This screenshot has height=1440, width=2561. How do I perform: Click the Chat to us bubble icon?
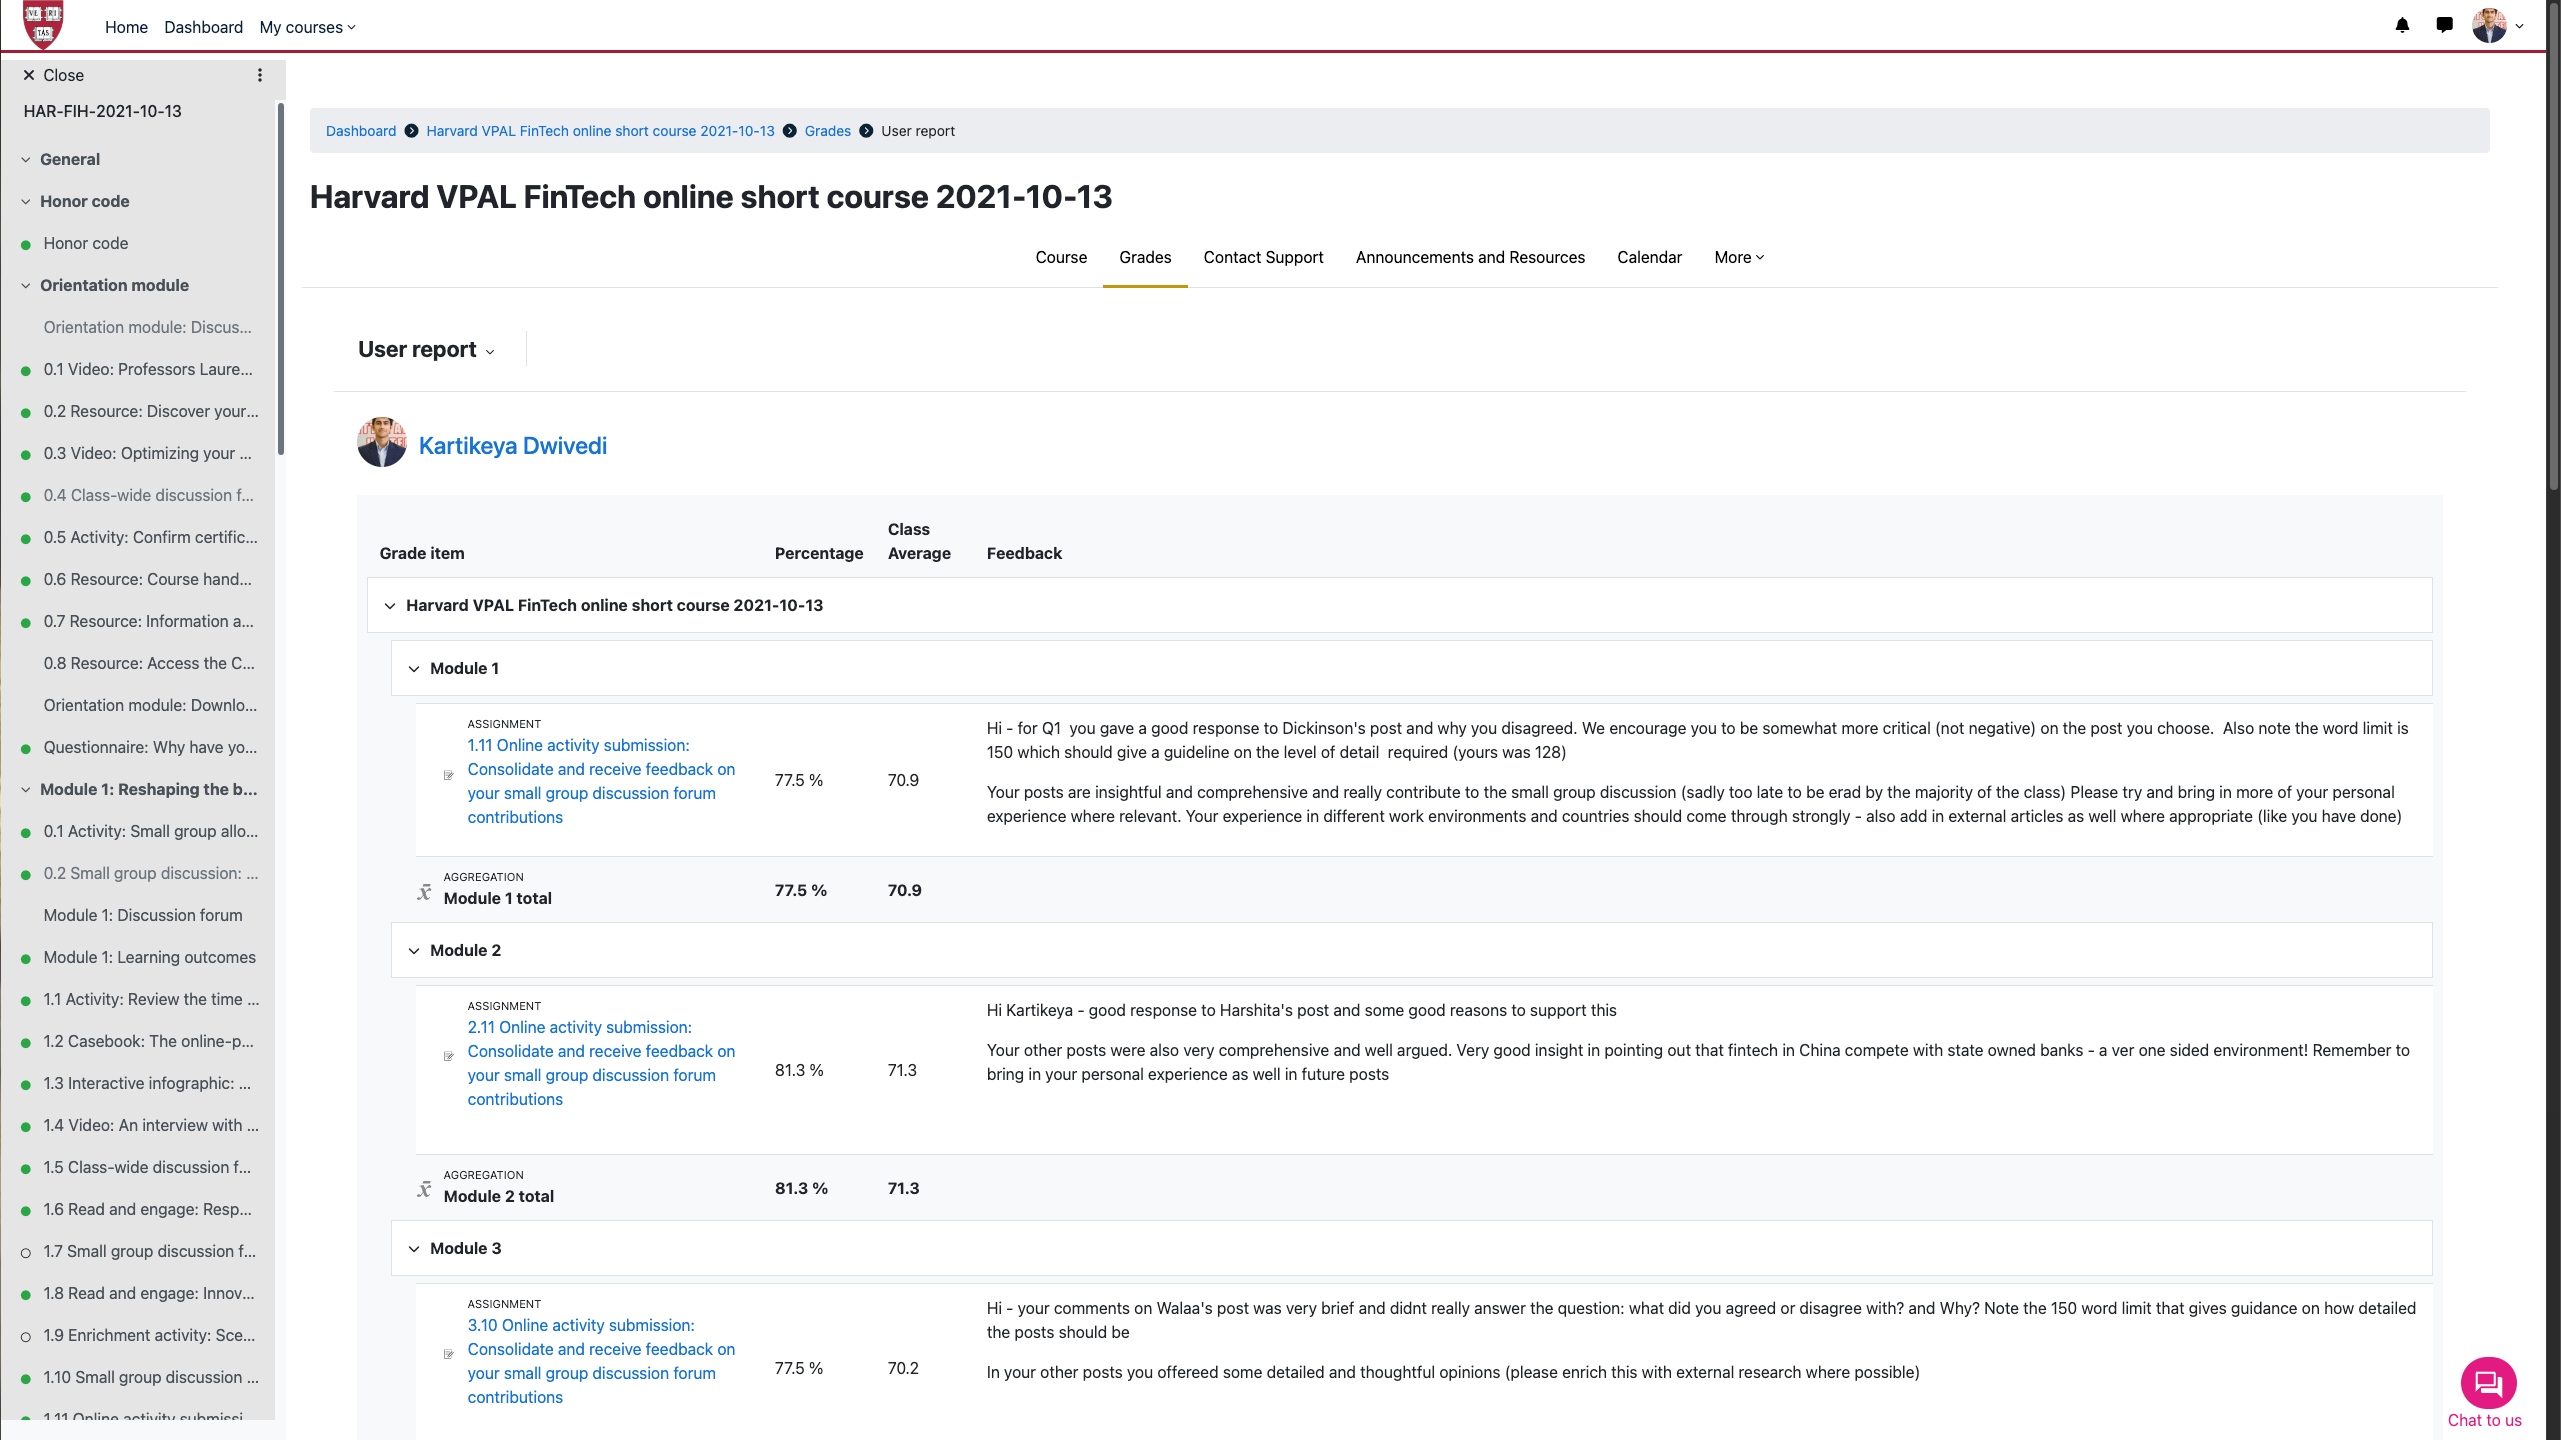click(x=2487, y=1384)
